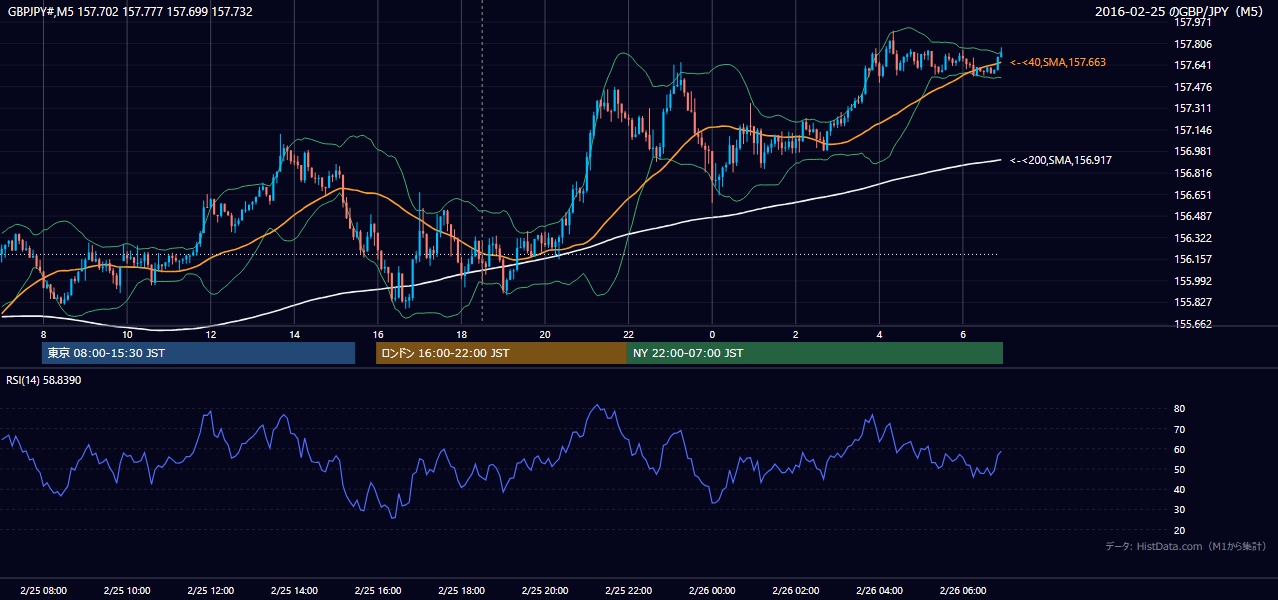The image size is (1278, 600).
Task: Click the 2/25 18:00 time axis label
Action: click(x=461, y=590)
